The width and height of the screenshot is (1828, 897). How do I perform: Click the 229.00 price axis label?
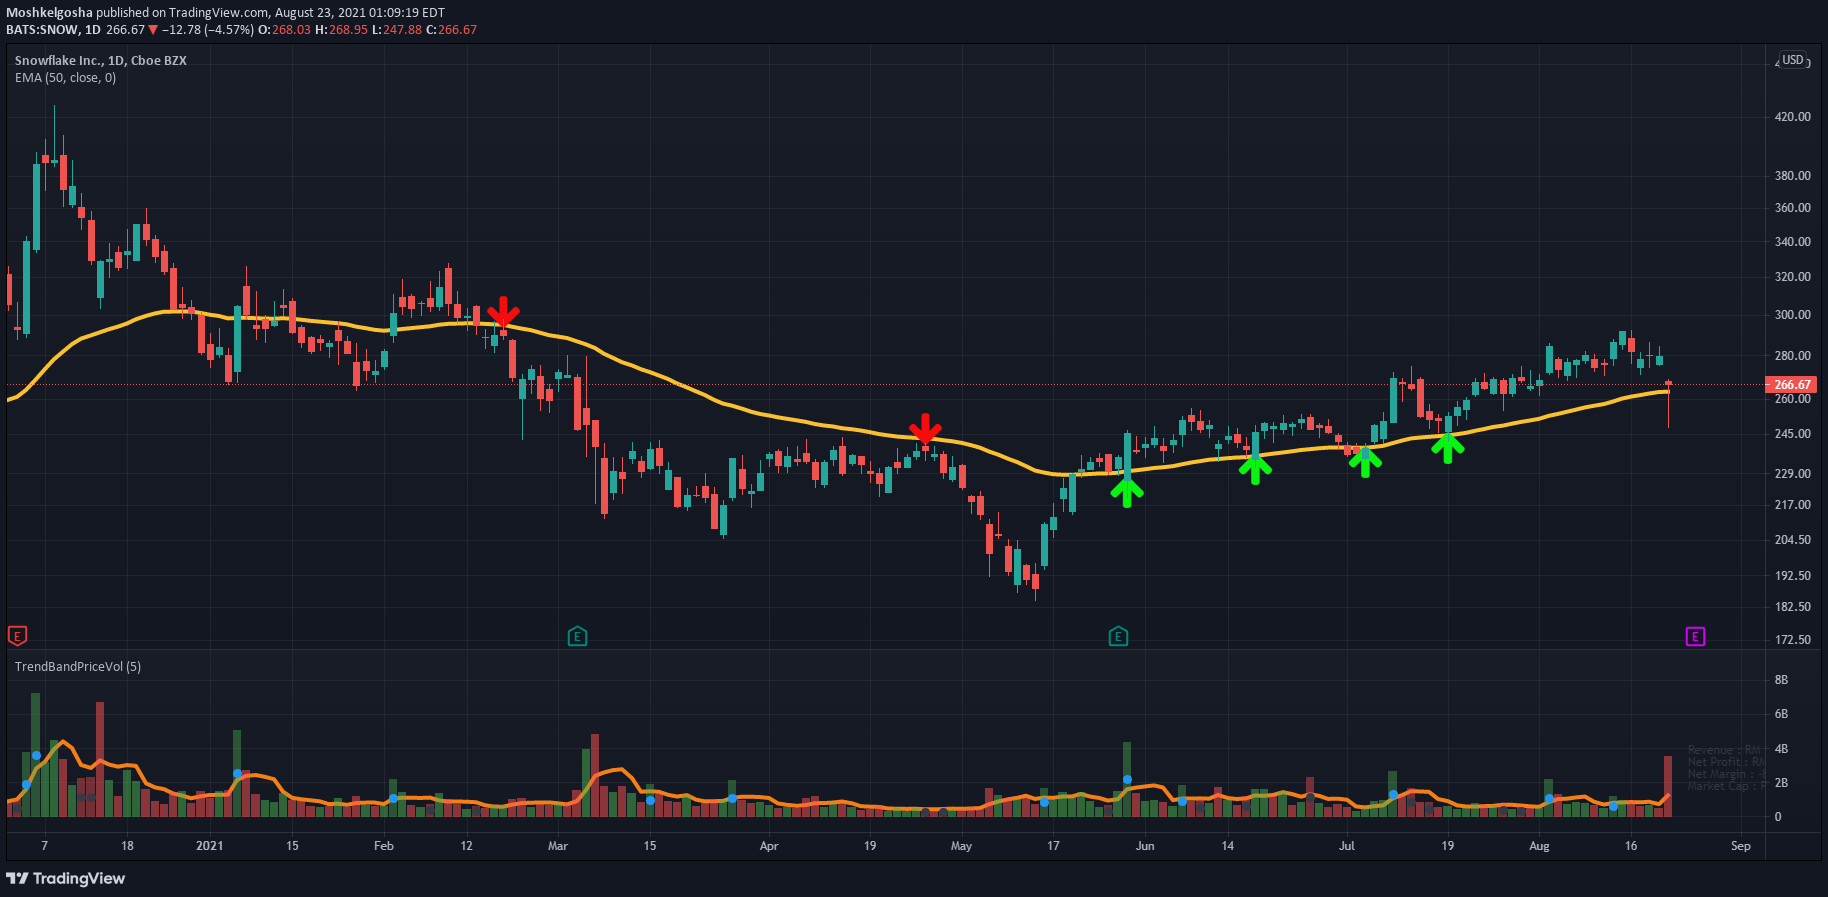1793,474
